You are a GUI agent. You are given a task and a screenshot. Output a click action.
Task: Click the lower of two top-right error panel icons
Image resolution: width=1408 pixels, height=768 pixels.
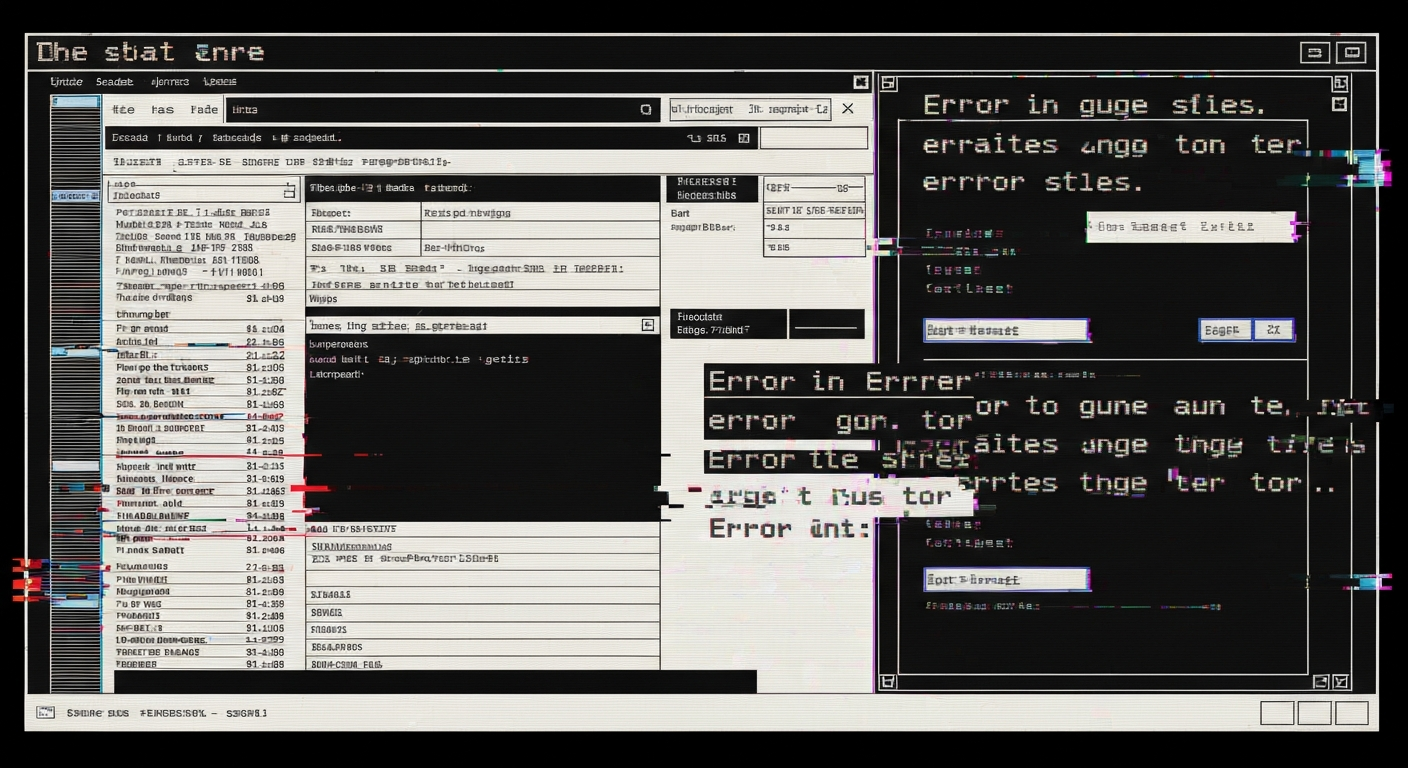click(1340, 104)
